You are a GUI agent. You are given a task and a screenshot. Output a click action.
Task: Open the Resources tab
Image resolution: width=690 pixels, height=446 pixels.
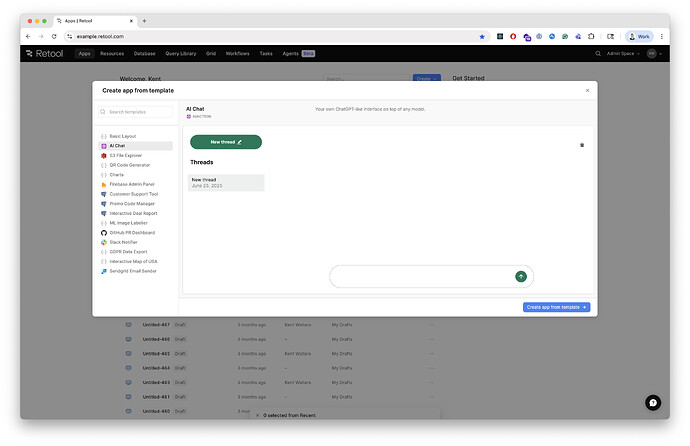(112, 54)
